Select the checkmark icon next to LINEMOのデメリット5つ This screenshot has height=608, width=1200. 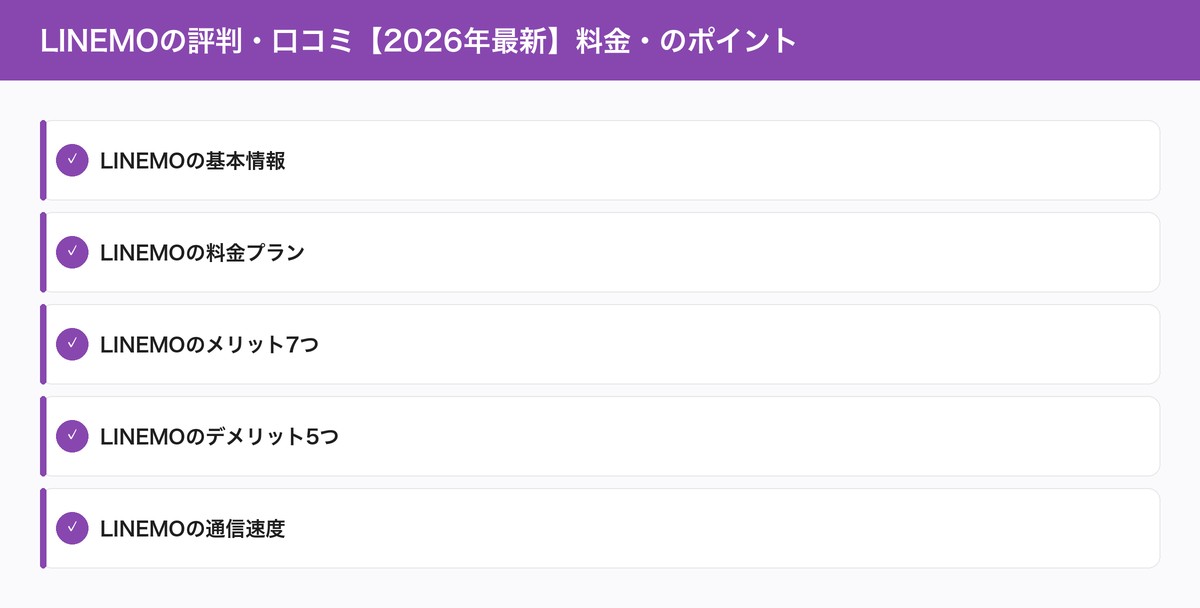[x=71, y=436]
